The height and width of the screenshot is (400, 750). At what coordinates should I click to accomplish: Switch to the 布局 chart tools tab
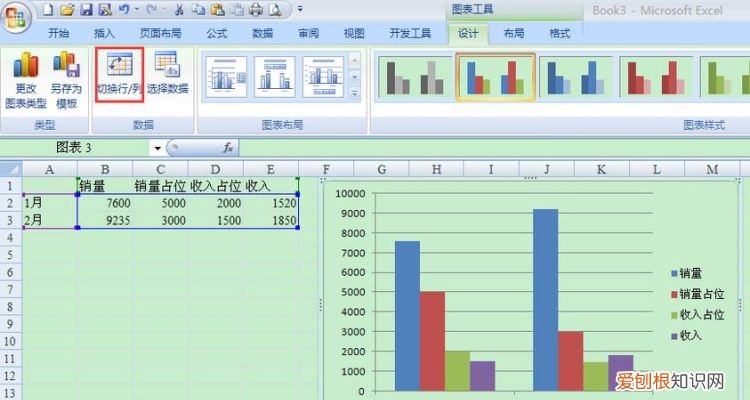tap(513, 33)
